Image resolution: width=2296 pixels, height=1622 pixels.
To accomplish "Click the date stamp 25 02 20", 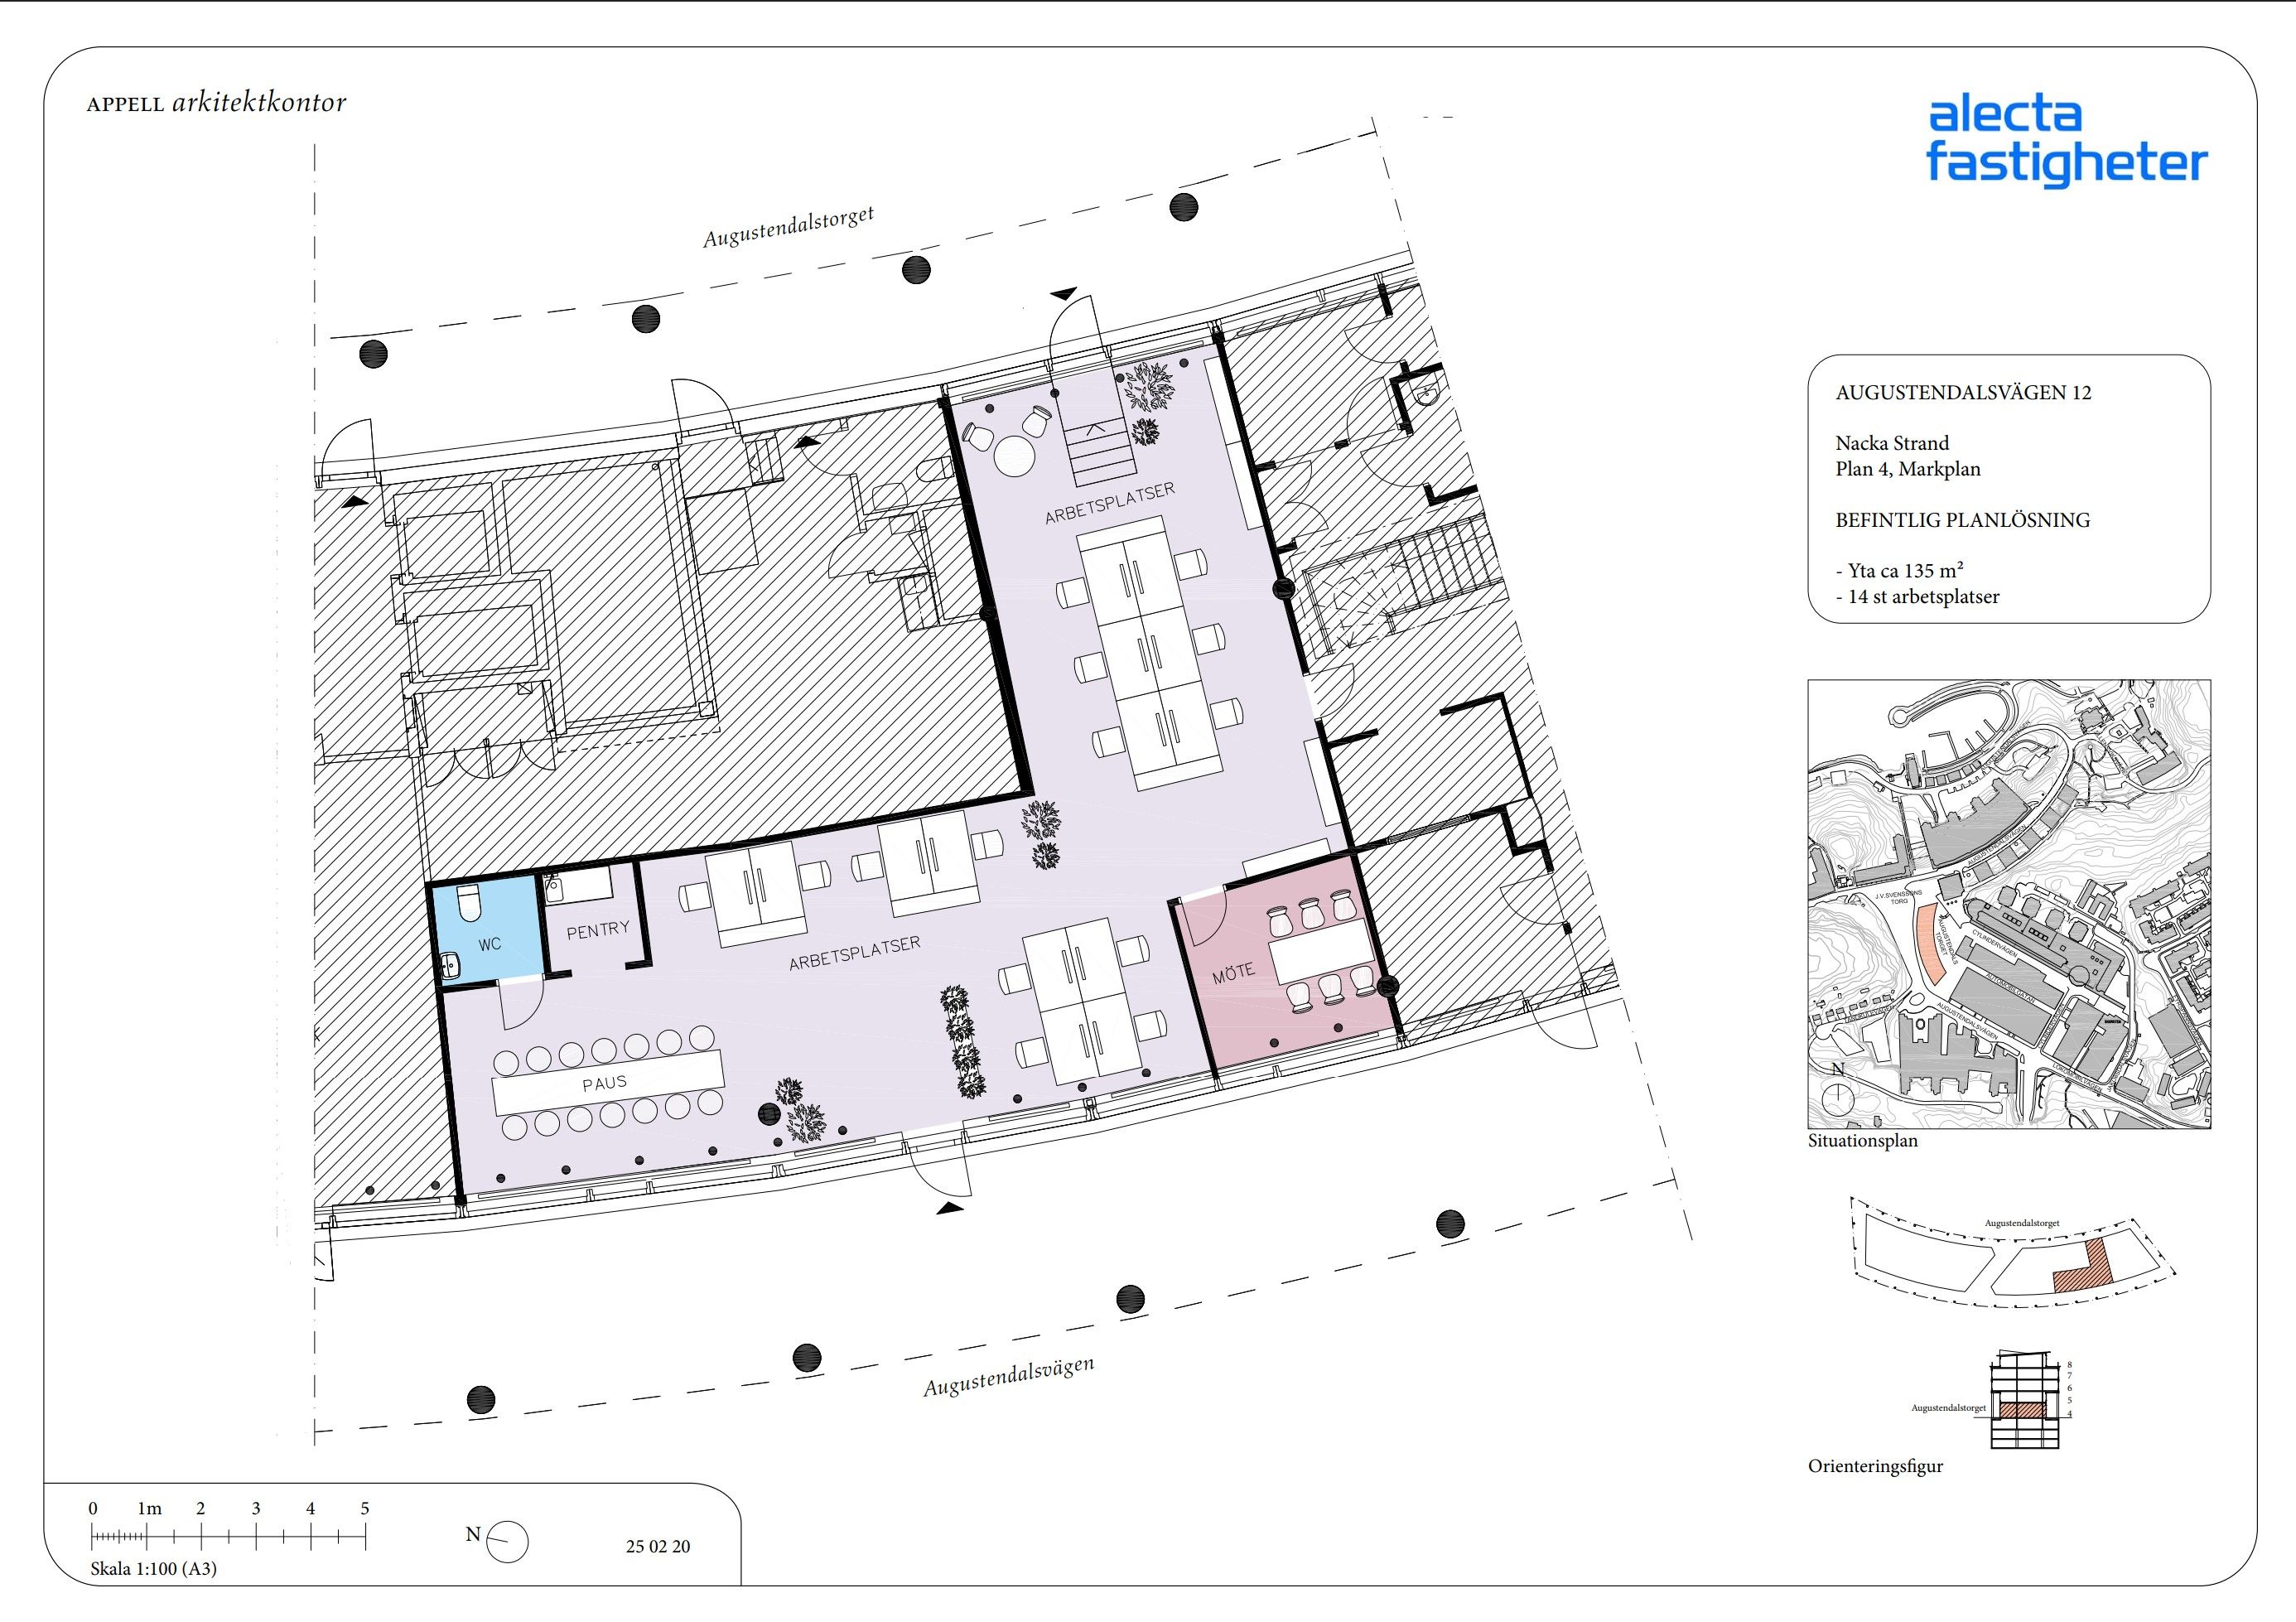I will pos(657,1546).
